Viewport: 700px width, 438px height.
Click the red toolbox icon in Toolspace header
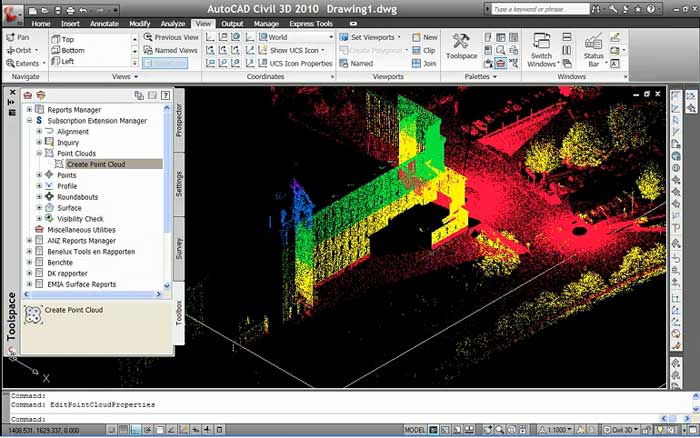tap(28, 95)
